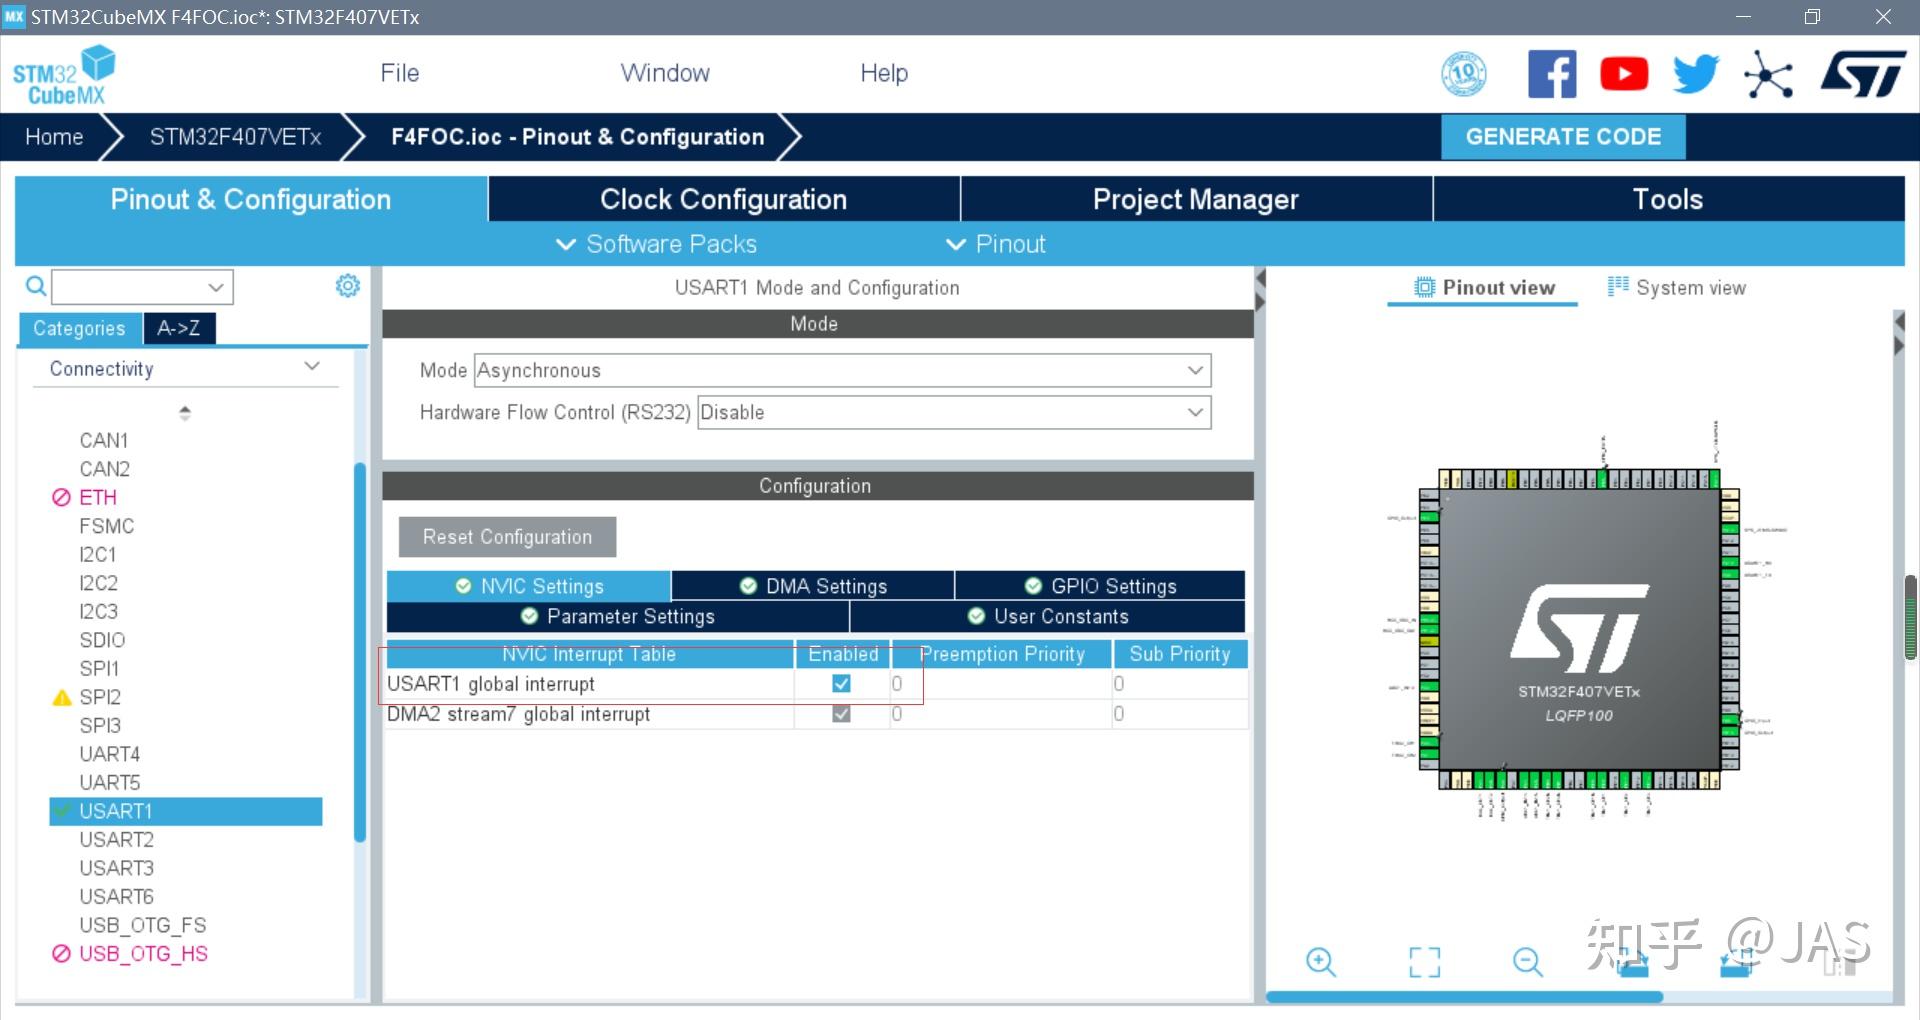Select USART2 in the peripheral list
The image size is (1920, 1020).
117,839
